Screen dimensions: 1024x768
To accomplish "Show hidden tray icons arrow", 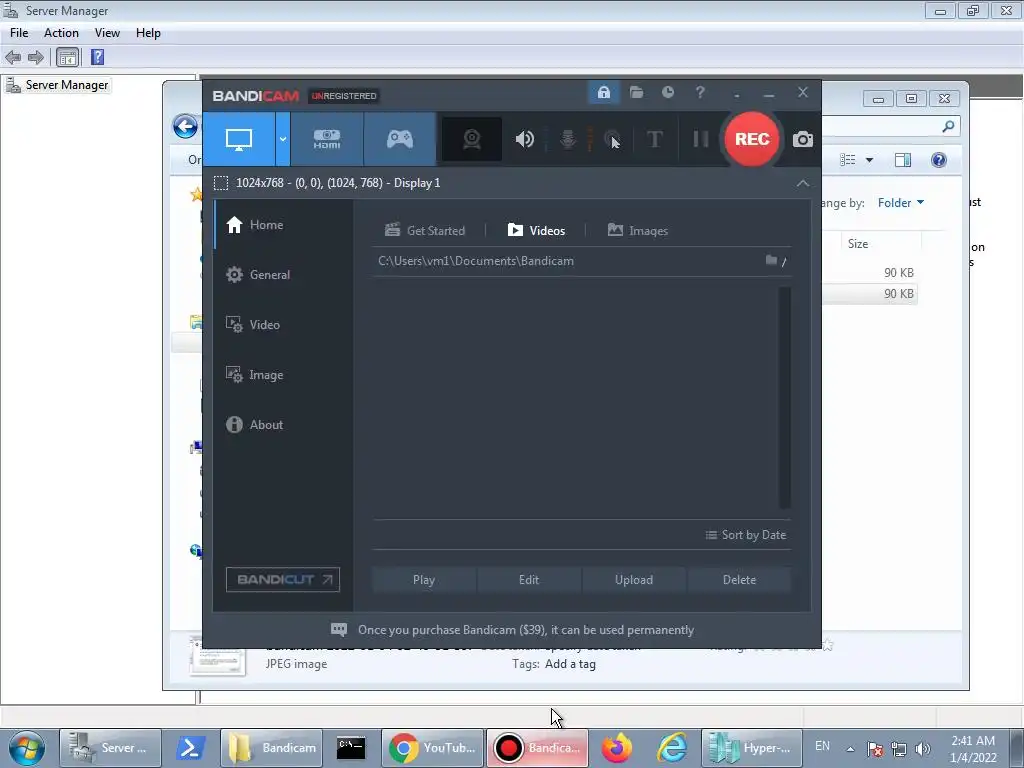I will (850, 749).
